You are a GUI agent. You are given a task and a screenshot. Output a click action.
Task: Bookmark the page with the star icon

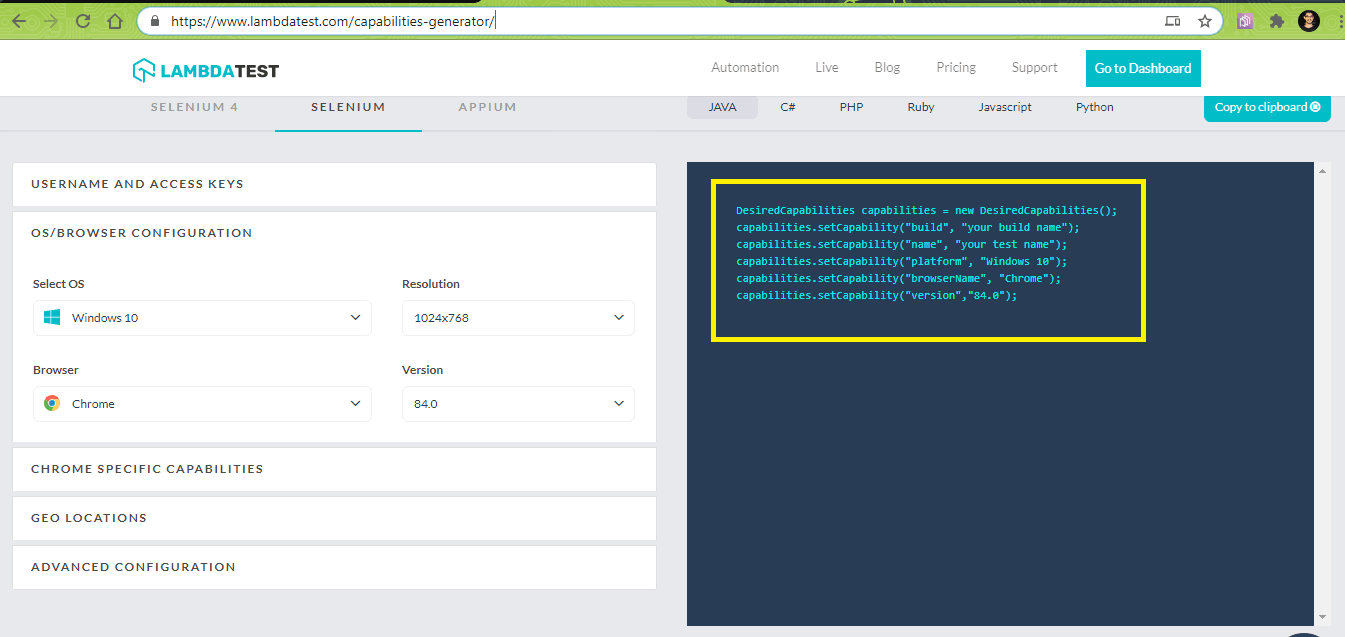pos(1205,20)
